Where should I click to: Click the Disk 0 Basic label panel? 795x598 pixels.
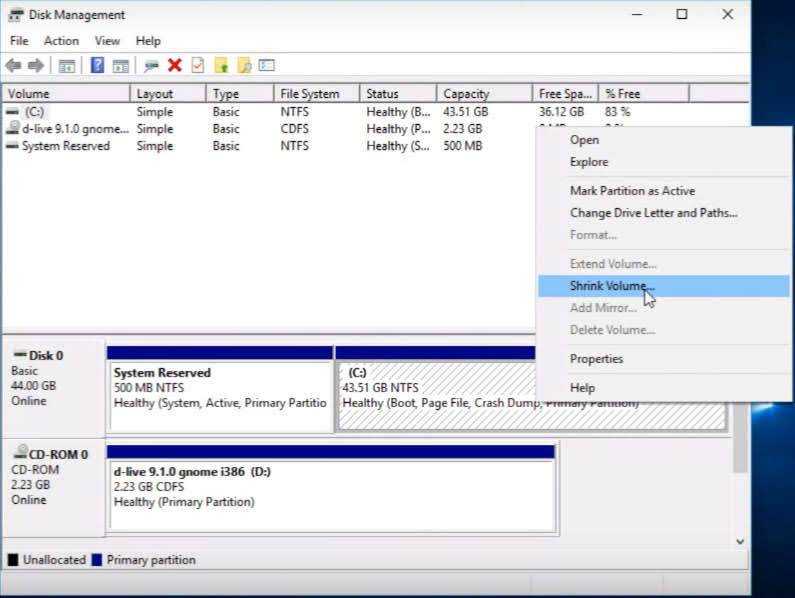coord(53,388)
